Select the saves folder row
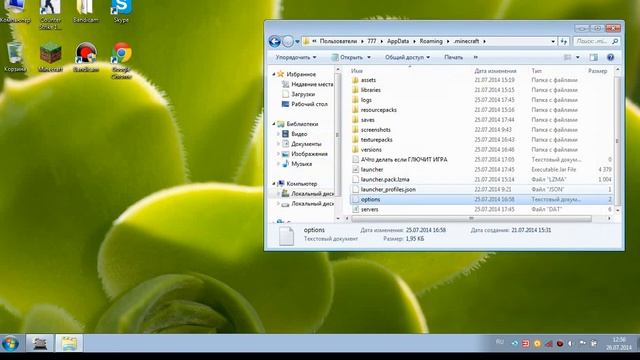Screen dimensions: 640x360 (481, 120)
